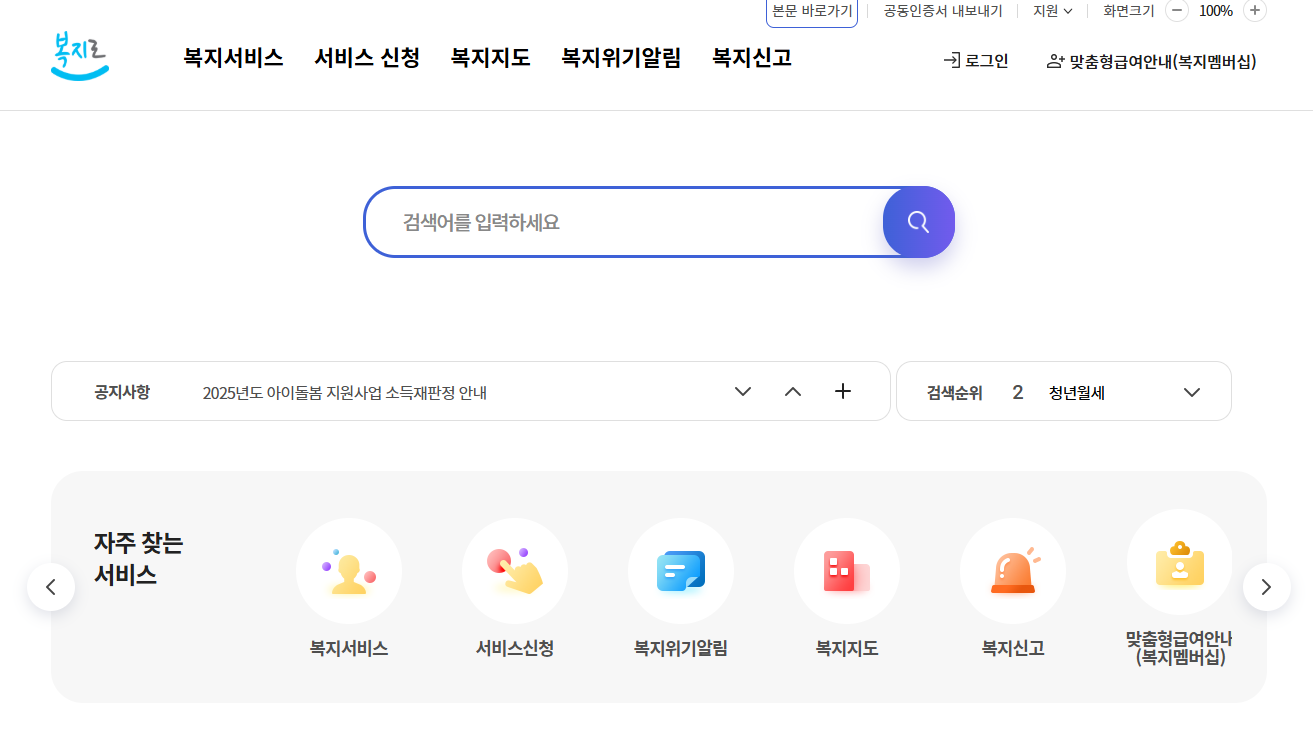1313x749 pixels.
Task: Show next notice with the down chevron
Action: [x=742, y=392]
